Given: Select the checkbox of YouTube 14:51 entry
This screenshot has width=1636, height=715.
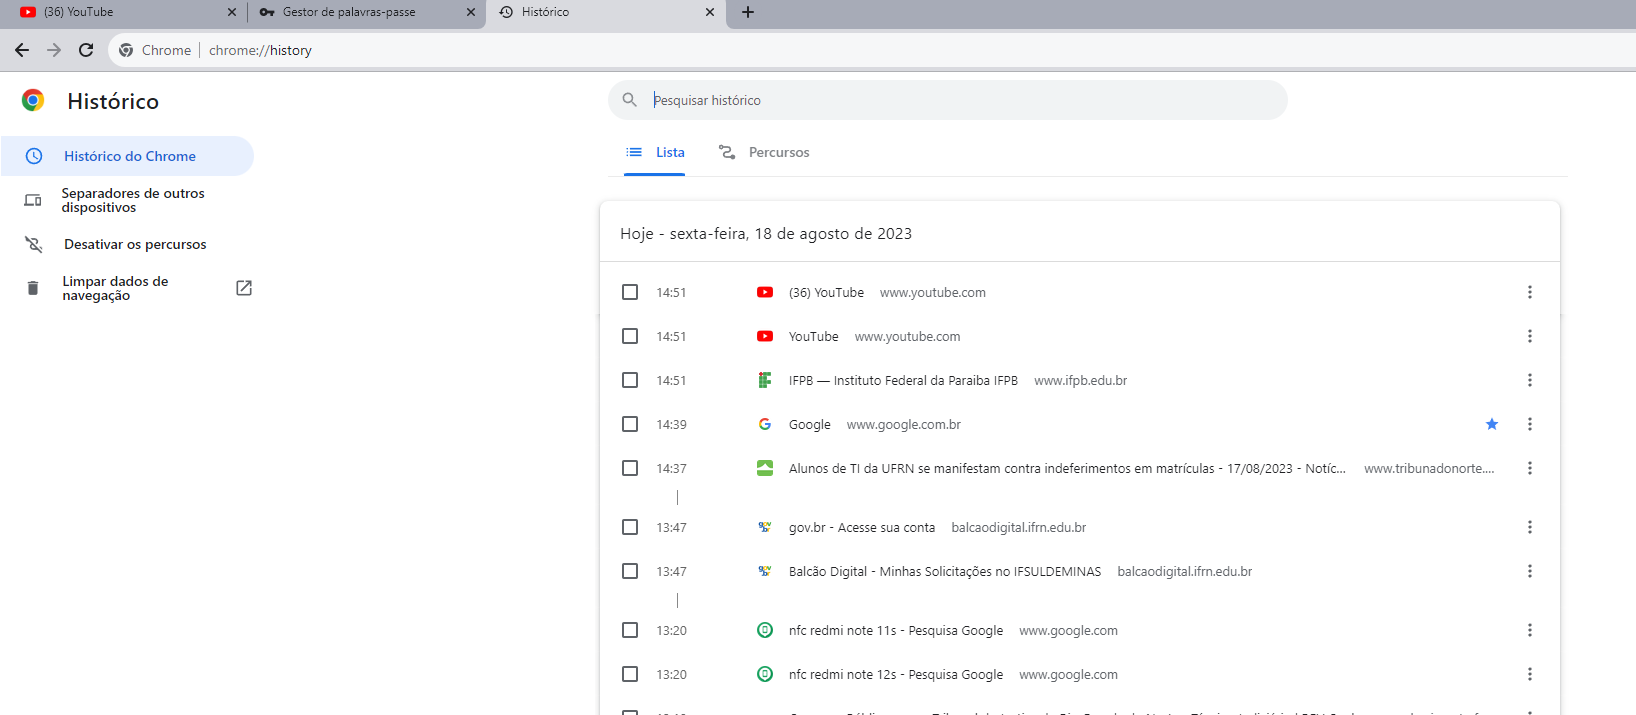Looking at the screenshot, I should point(630,336).
